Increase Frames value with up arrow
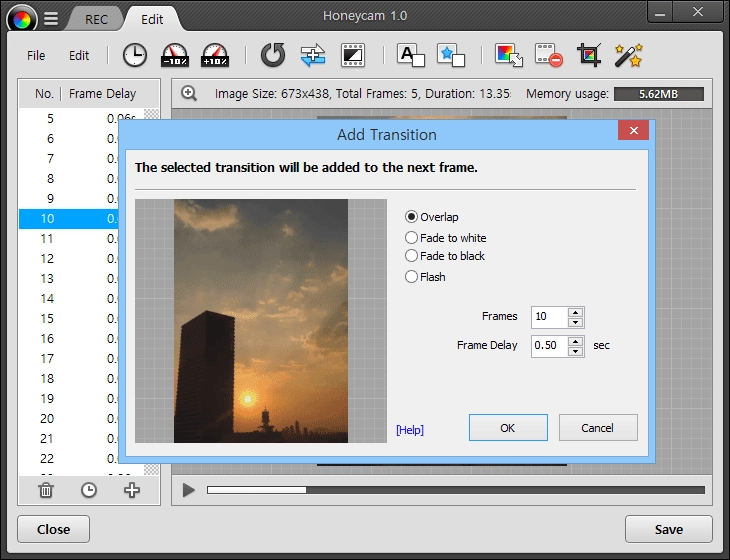 (x=576, y=312)
